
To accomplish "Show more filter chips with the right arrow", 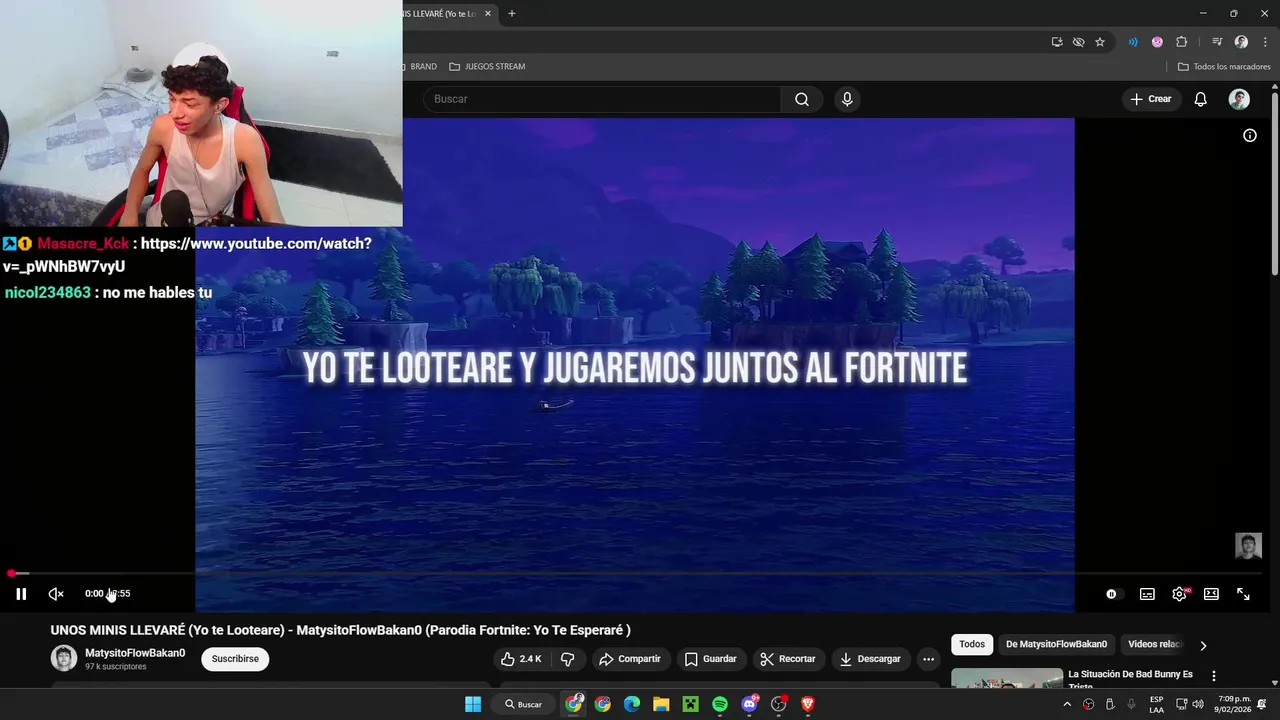I will point(1203,646).
